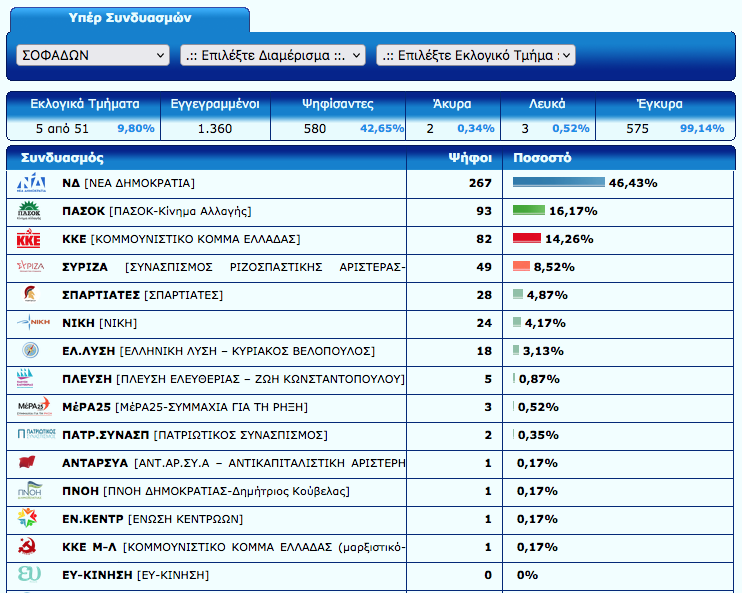Click the ΜέΡΑ25 party logo
The width and height of the screenshot is (742, 593).
(x=31, y=407)
